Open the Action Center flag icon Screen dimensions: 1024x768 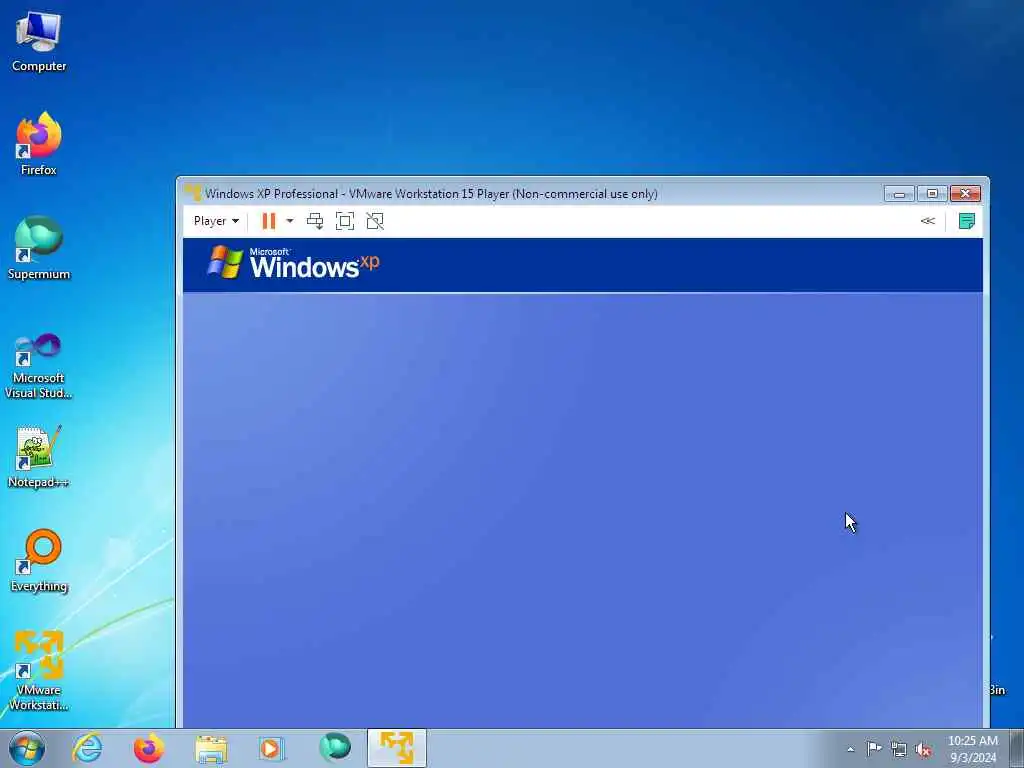(874, 748)
